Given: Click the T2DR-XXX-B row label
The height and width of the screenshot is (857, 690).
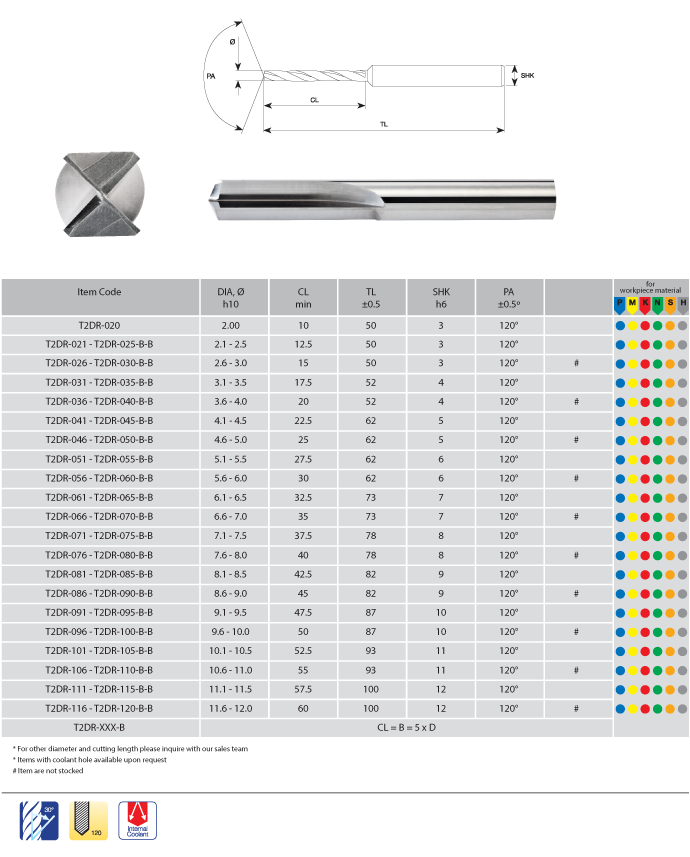Looking at the screenshot, I should pos(99,728).
